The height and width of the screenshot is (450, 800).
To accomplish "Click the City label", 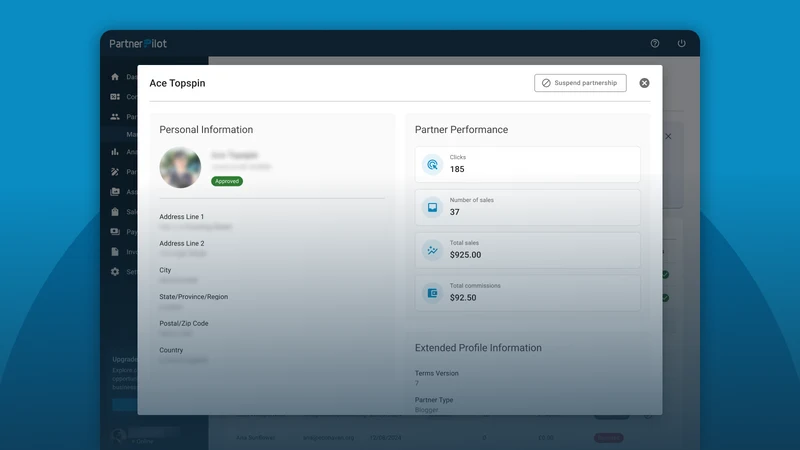I will tap(165, 270).
